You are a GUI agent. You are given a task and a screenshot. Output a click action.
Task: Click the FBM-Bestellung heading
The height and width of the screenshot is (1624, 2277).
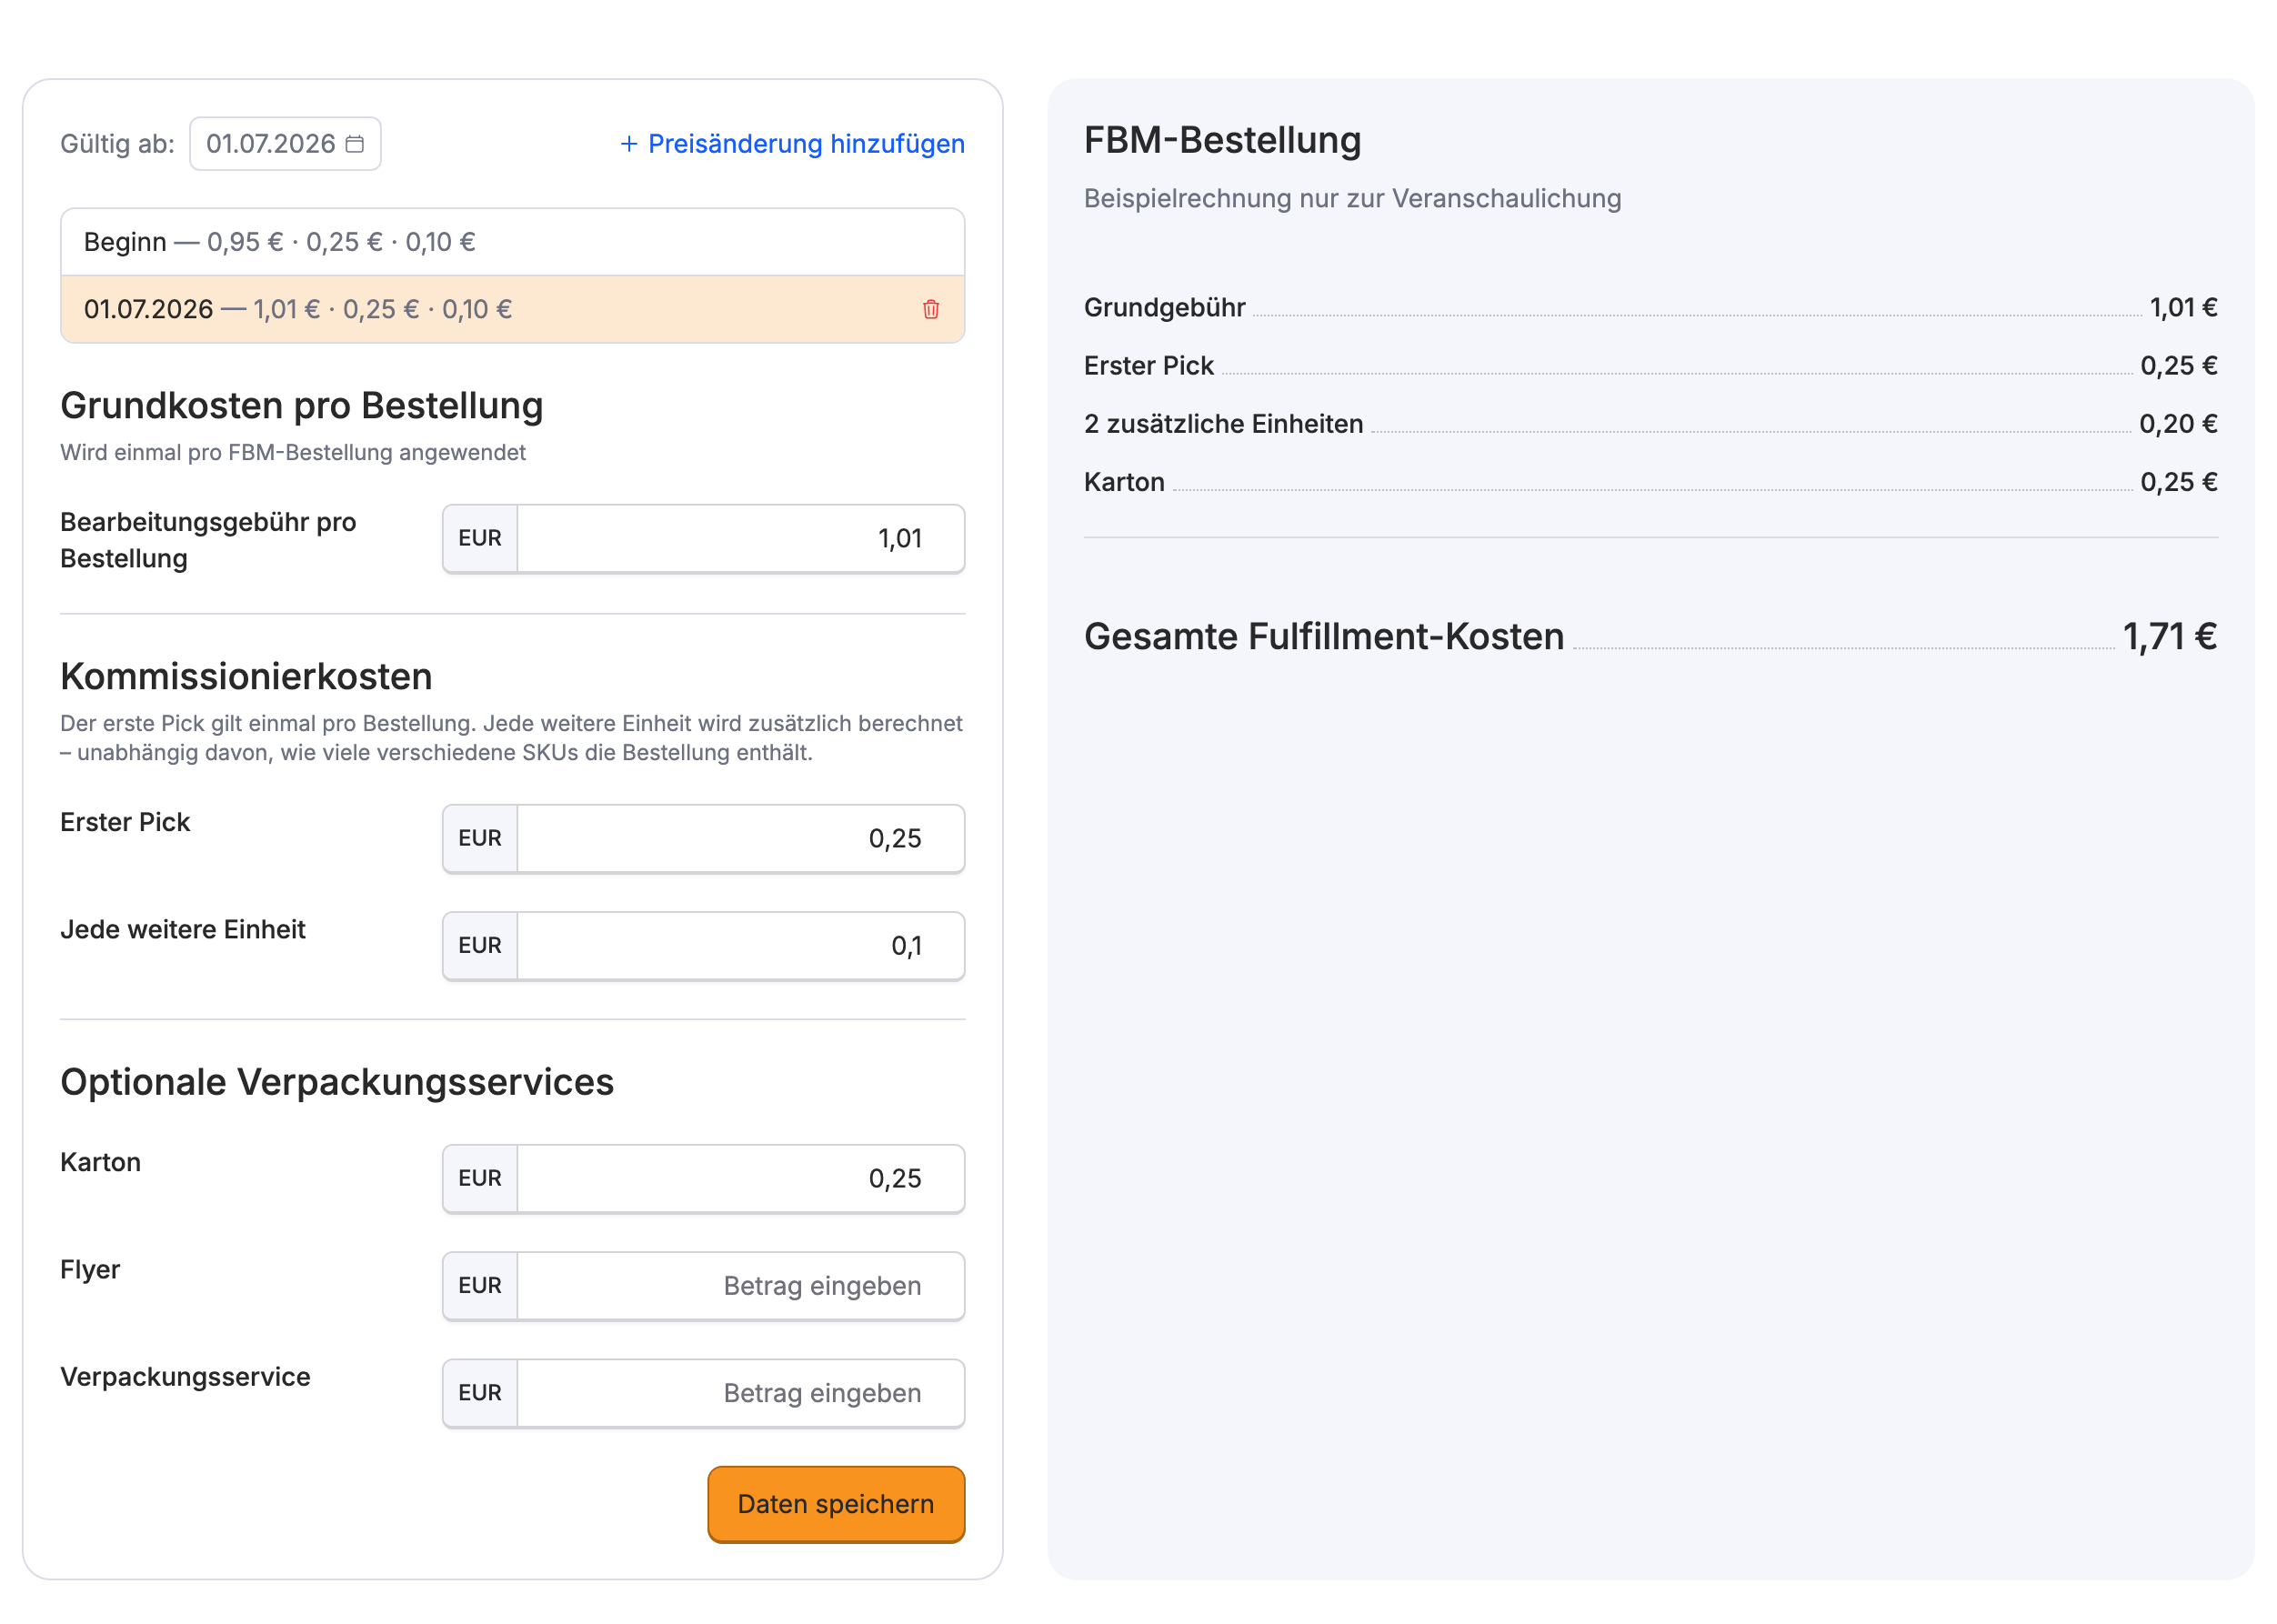[1222, 140]
